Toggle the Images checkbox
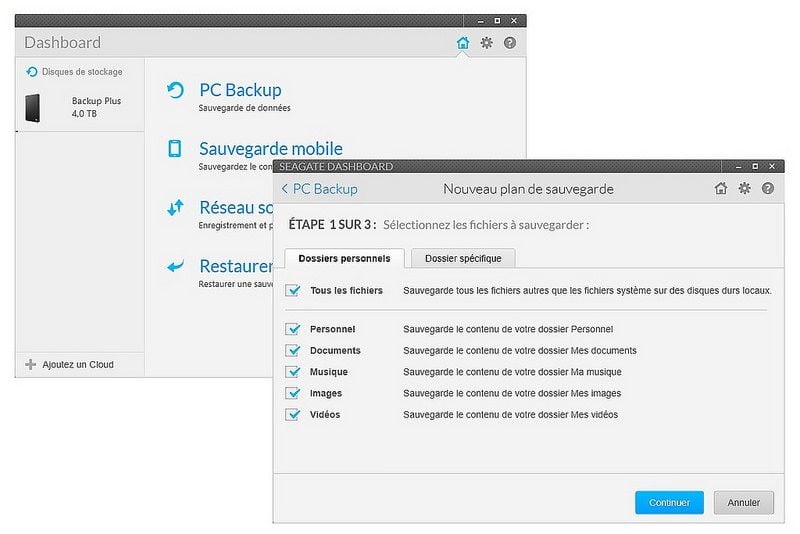 (293, 393)
